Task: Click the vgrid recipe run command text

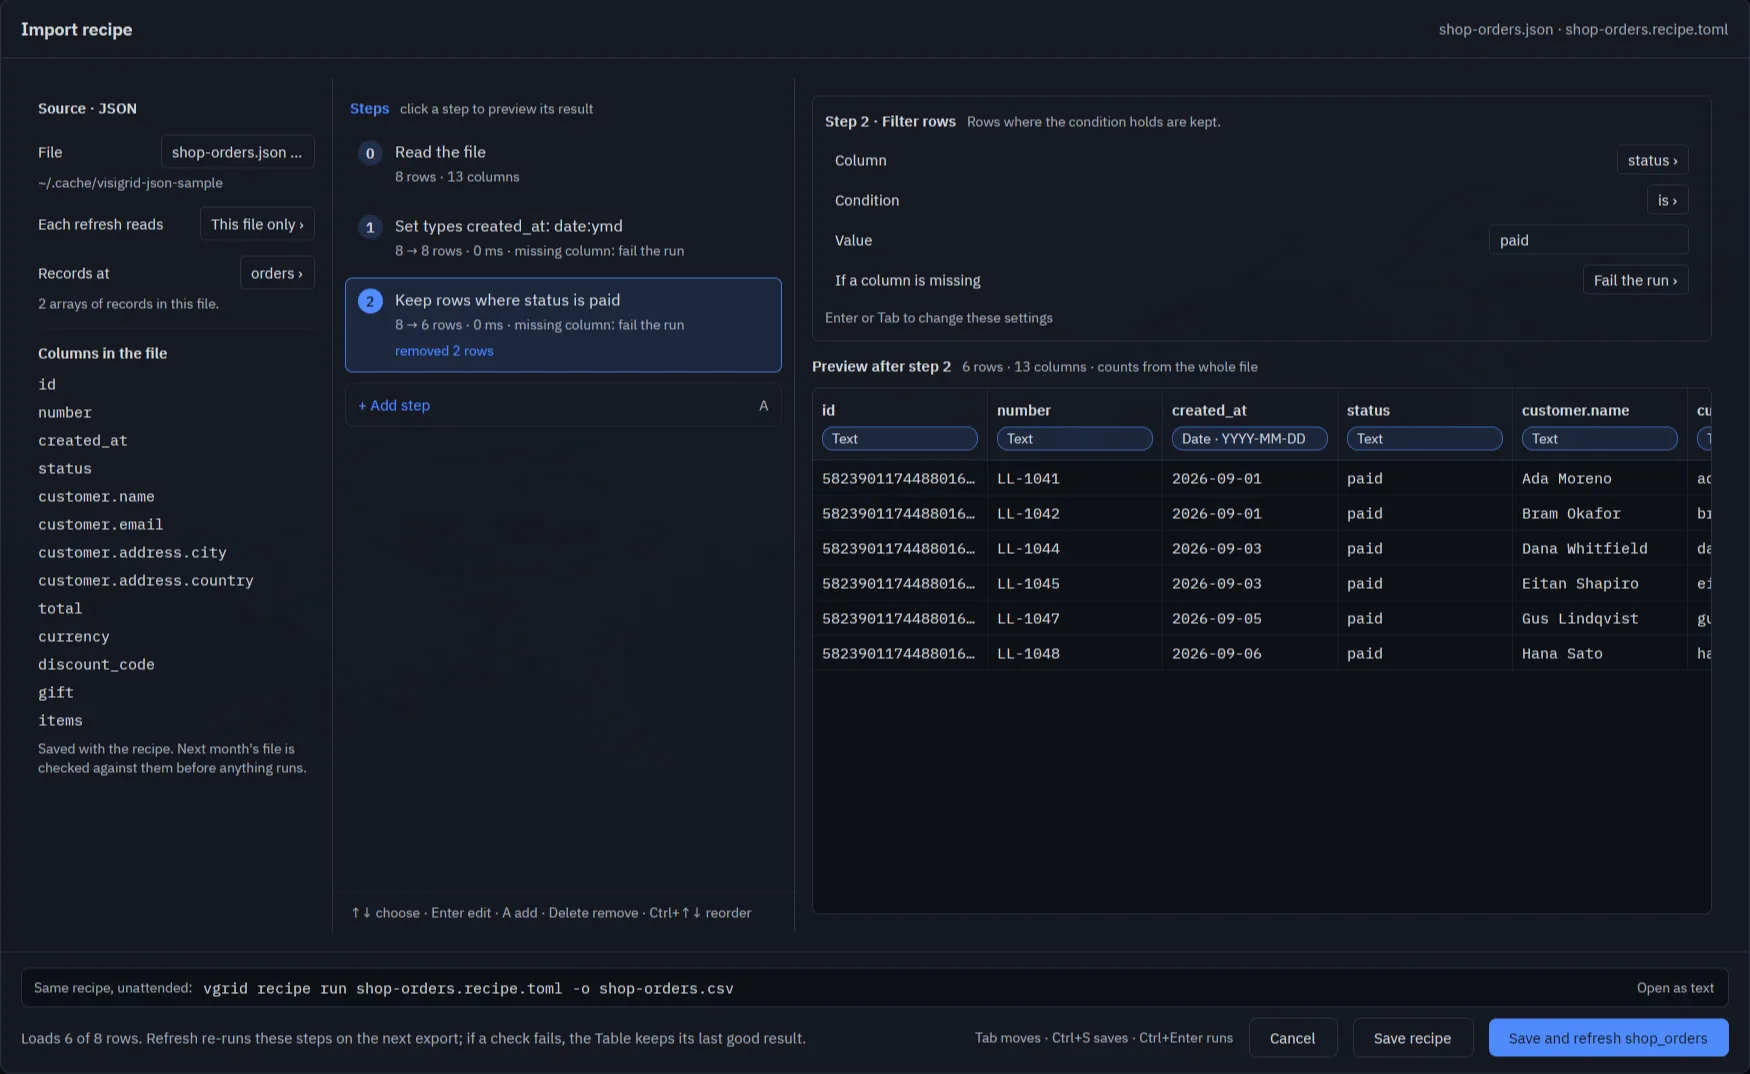Action: [x=468, y=988]
